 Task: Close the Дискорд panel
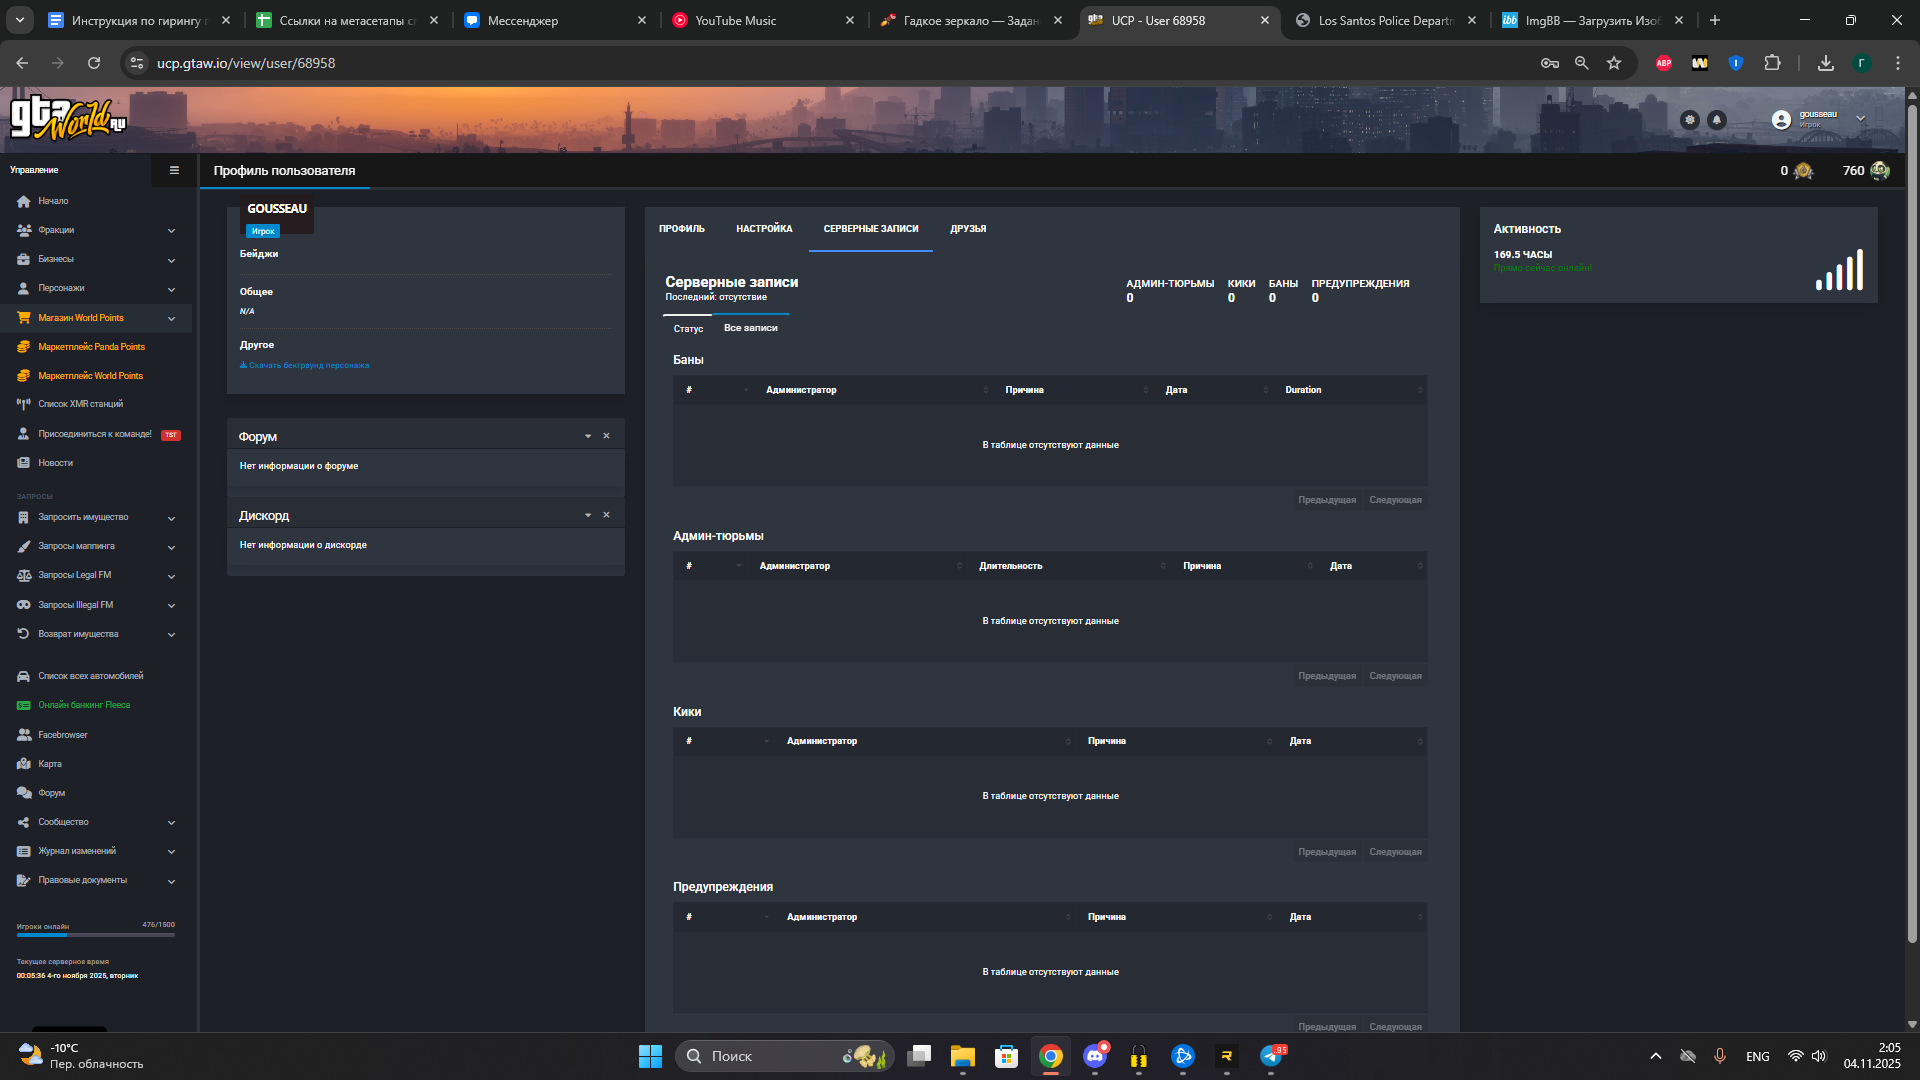click(x=606, y=515)
